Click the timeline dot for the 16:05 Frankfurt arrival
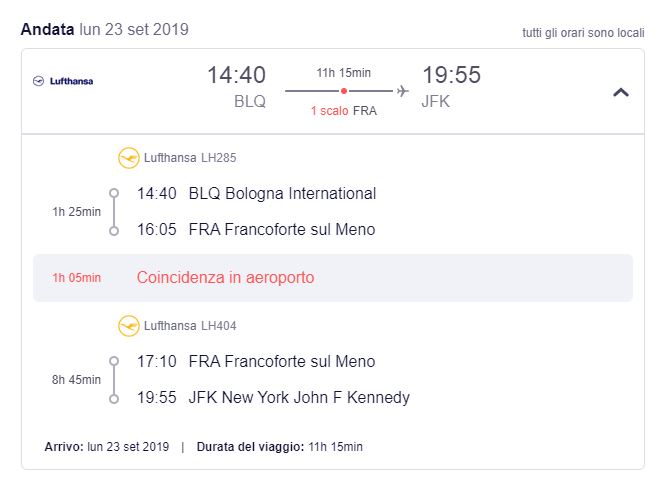 (114, 230)
